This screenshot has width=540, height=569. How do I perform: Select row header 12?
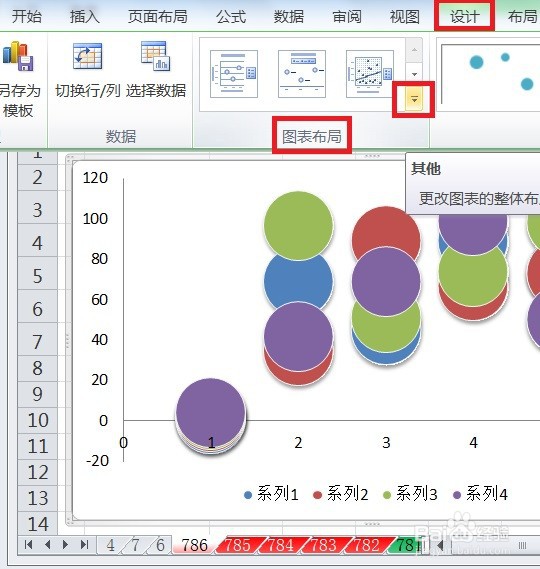pyautogui.click(x=37, y=472)
